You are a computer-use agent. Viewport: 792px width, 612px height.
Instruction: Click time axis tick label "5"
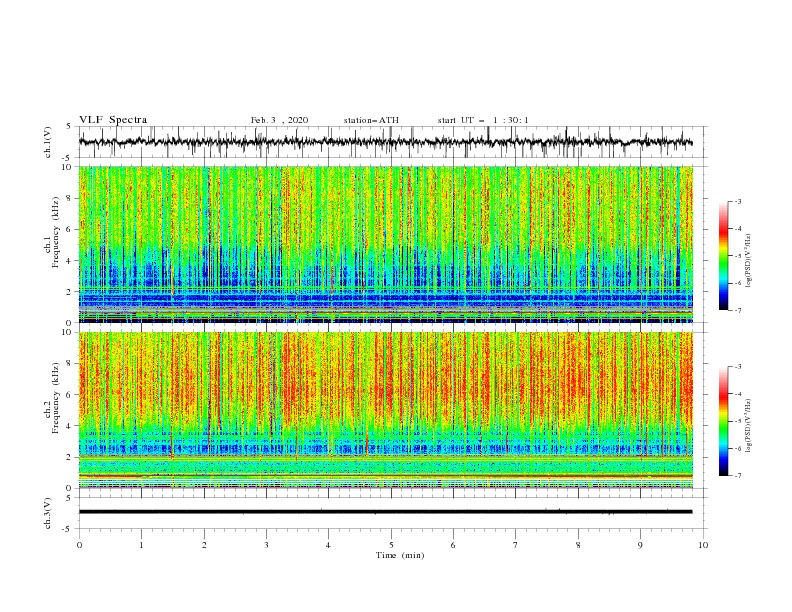tap(391, 545)
